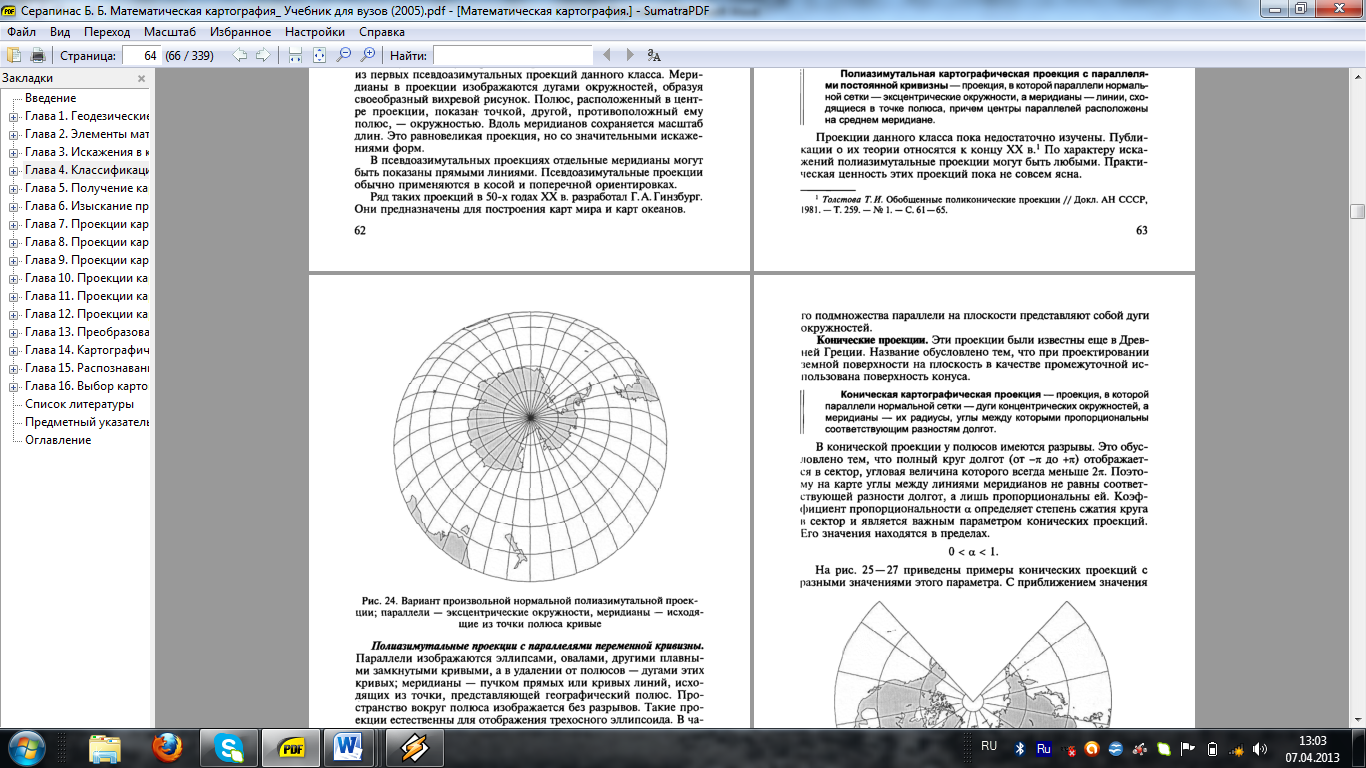Toggle Match Case search icon
Viewport: 1366px width, 768px height.
point(653,55)
